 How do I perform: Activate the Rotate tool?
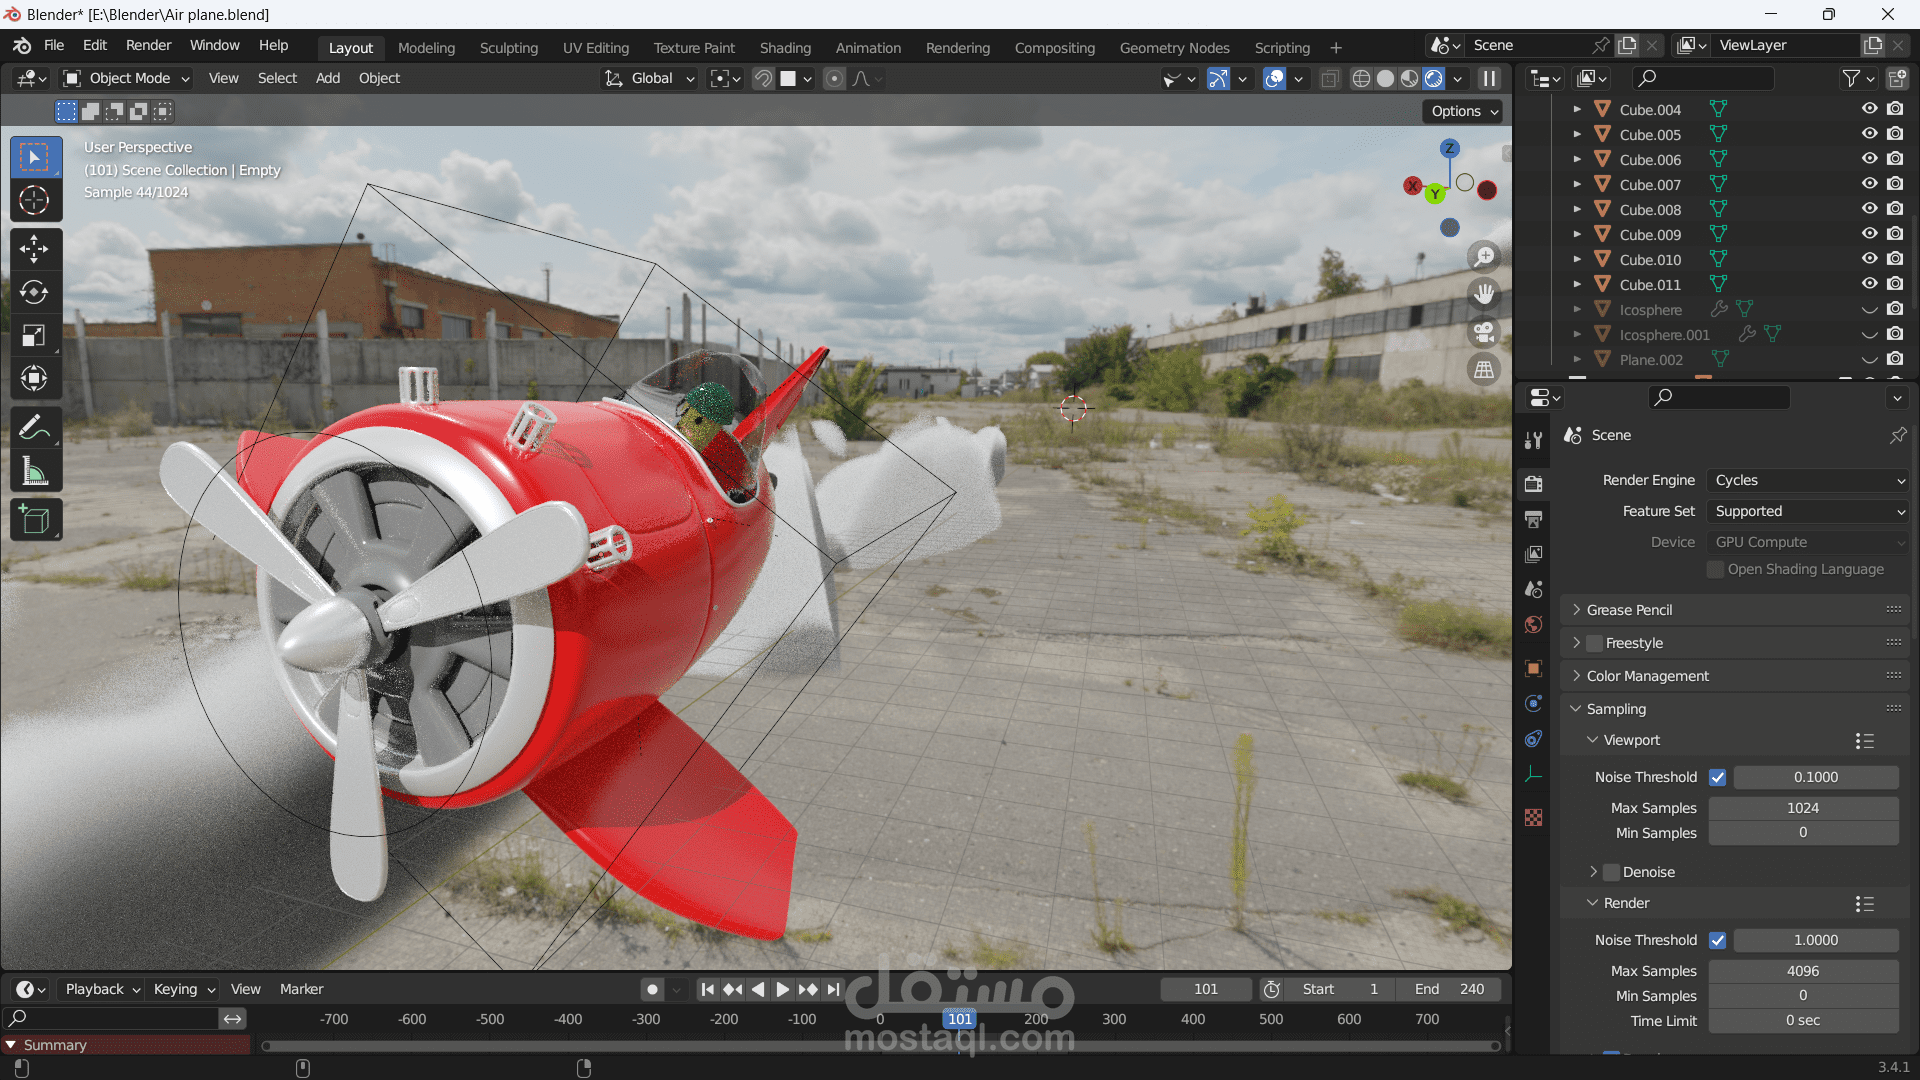(35, 292)
